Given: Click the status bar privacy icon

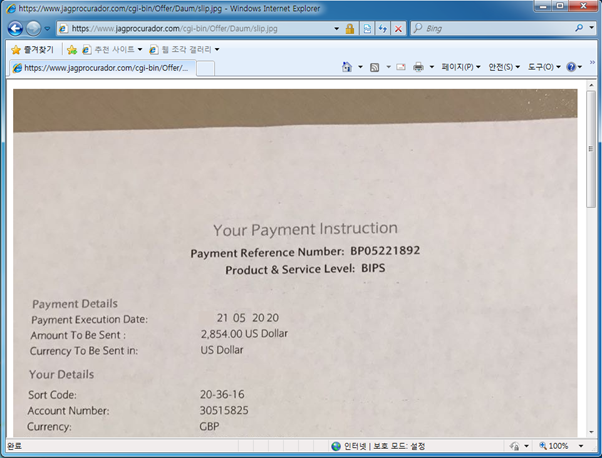Looking at the screenshot, I should tap(515, 446).
